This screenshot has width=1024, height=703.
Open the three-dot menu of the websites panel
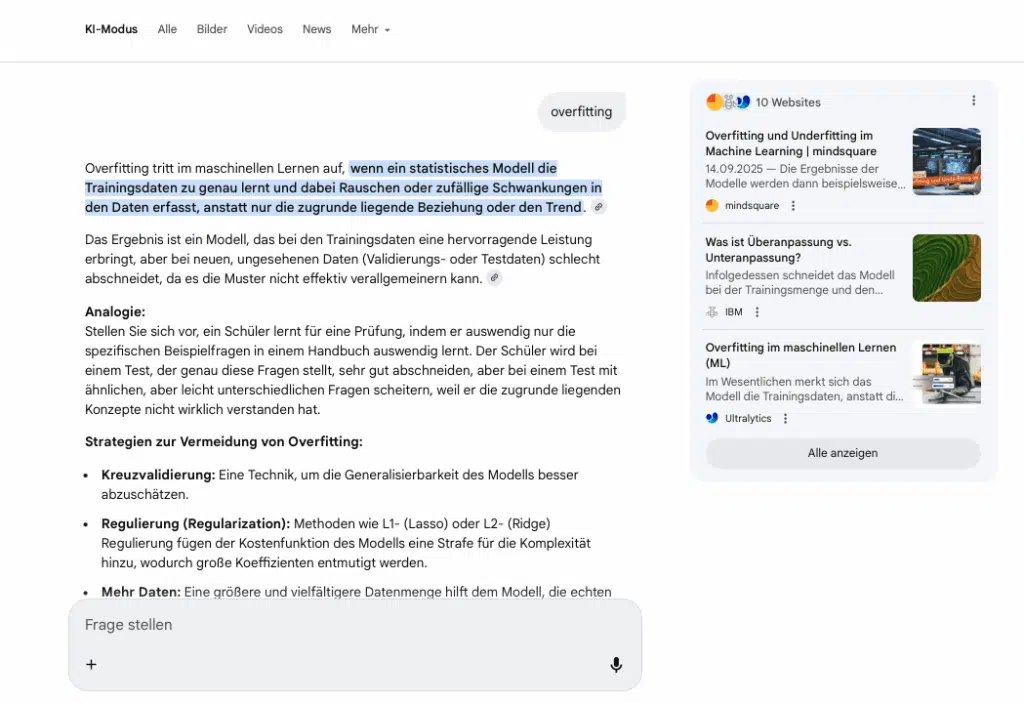[974, 100]
